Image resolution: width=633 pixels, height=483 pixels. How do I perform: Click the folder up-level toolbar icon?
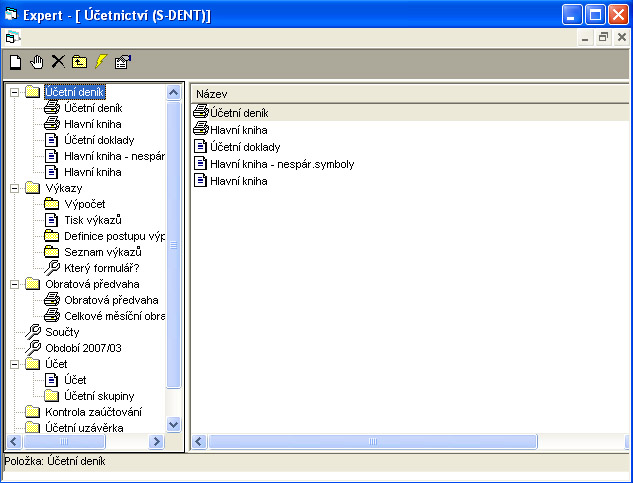point(79,62)
